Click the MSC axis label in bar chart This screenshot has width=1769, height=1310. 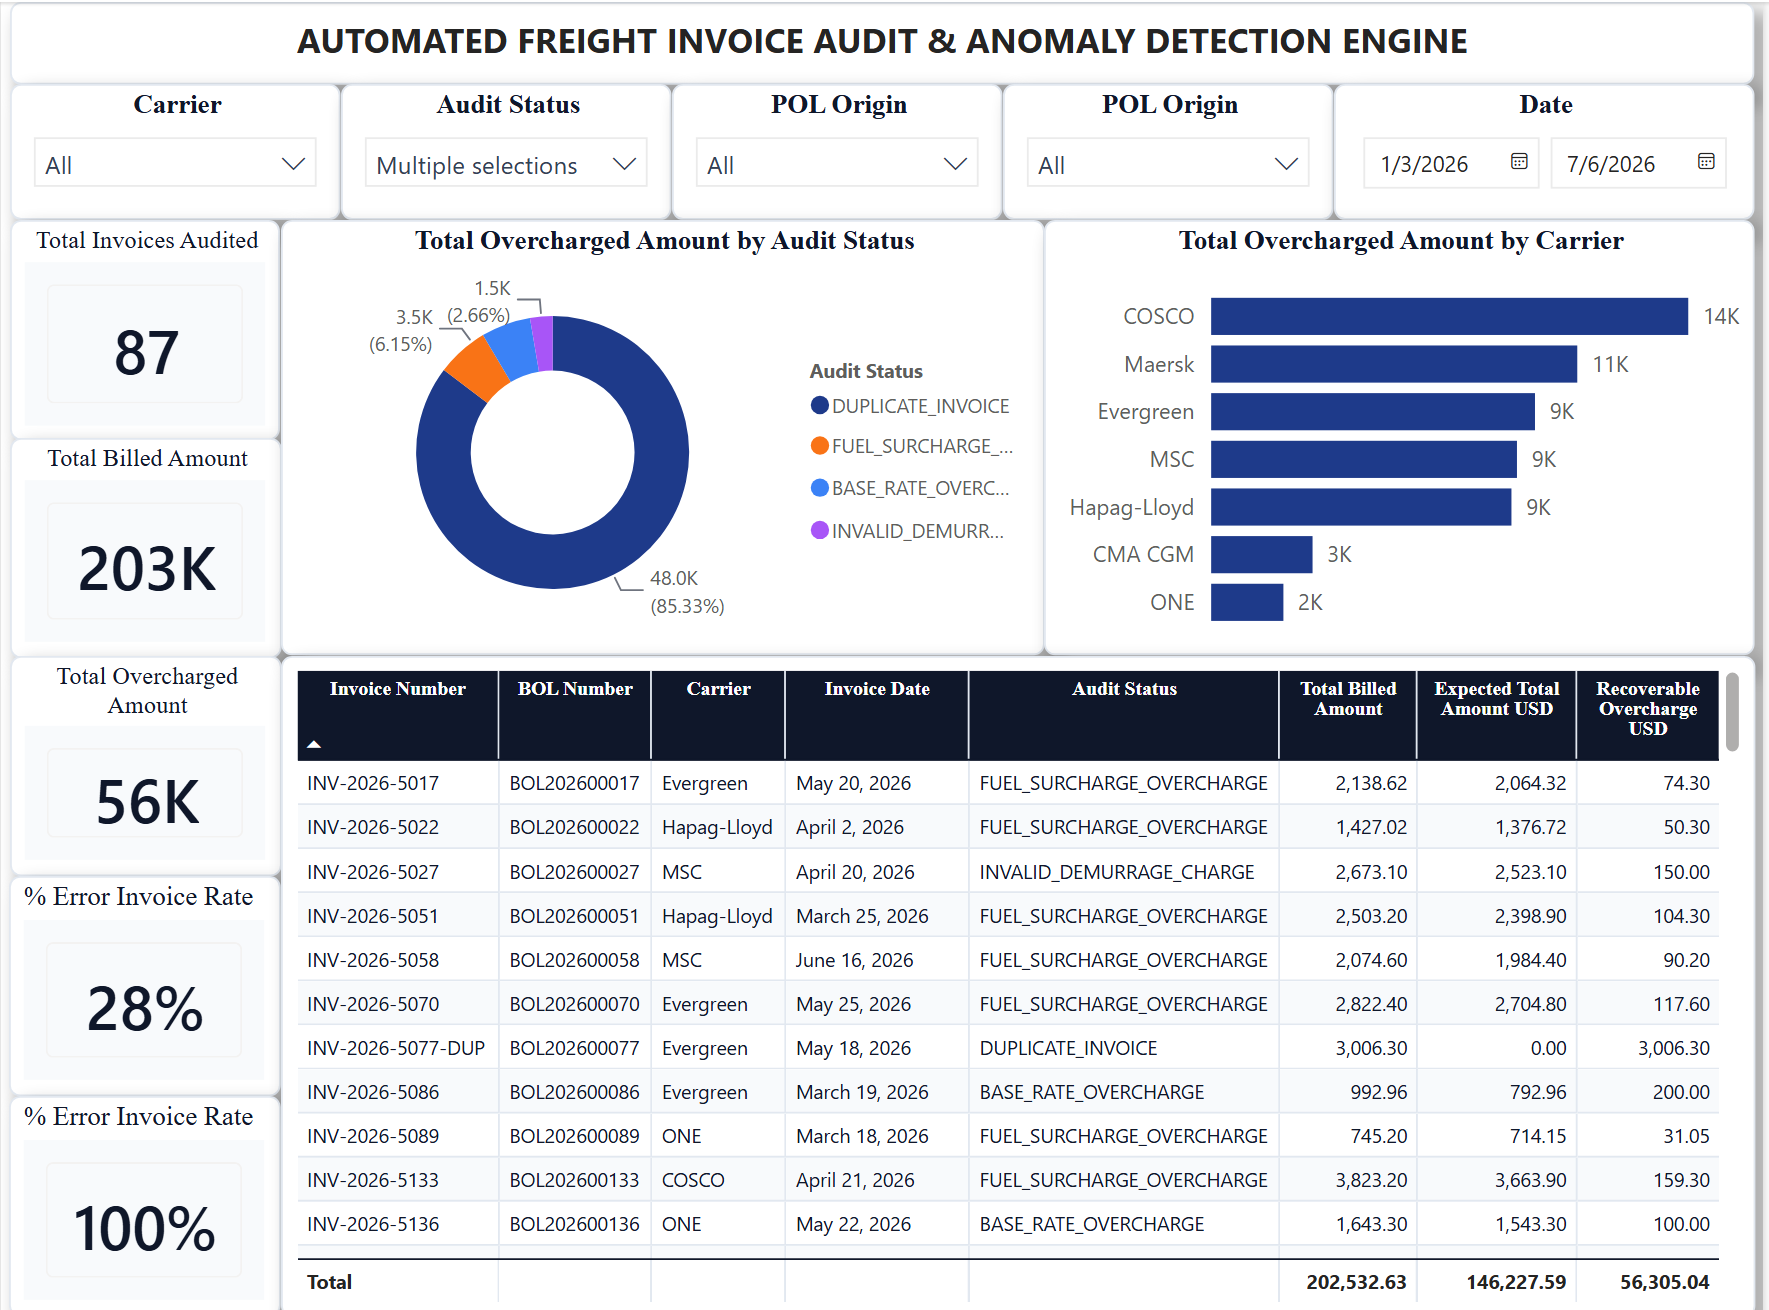click(x=1172, y=459)
